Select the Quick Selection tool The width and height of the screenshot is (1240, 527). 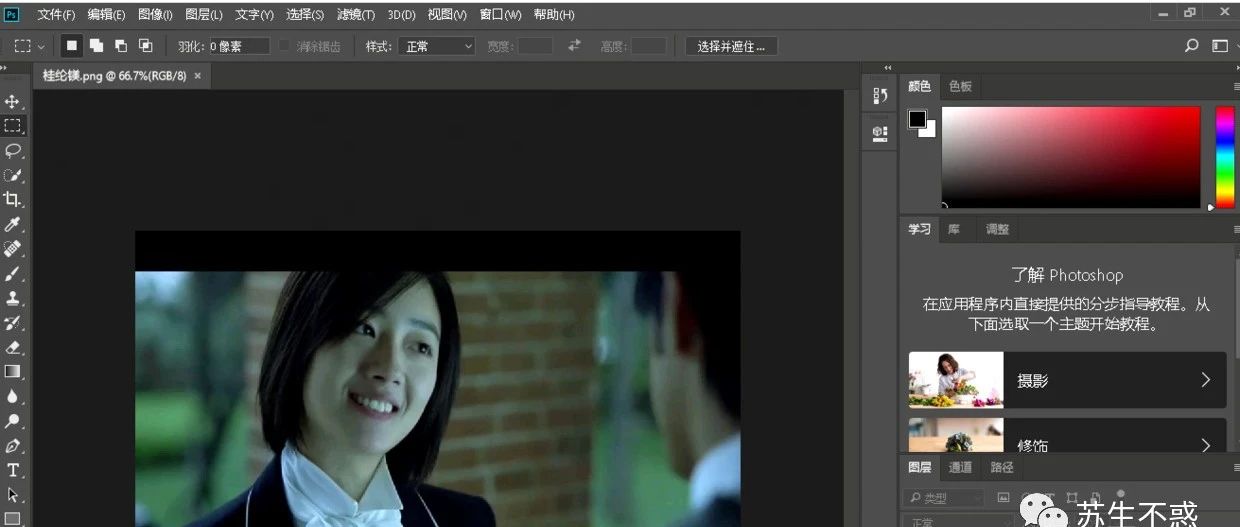(x=13, y=175)
